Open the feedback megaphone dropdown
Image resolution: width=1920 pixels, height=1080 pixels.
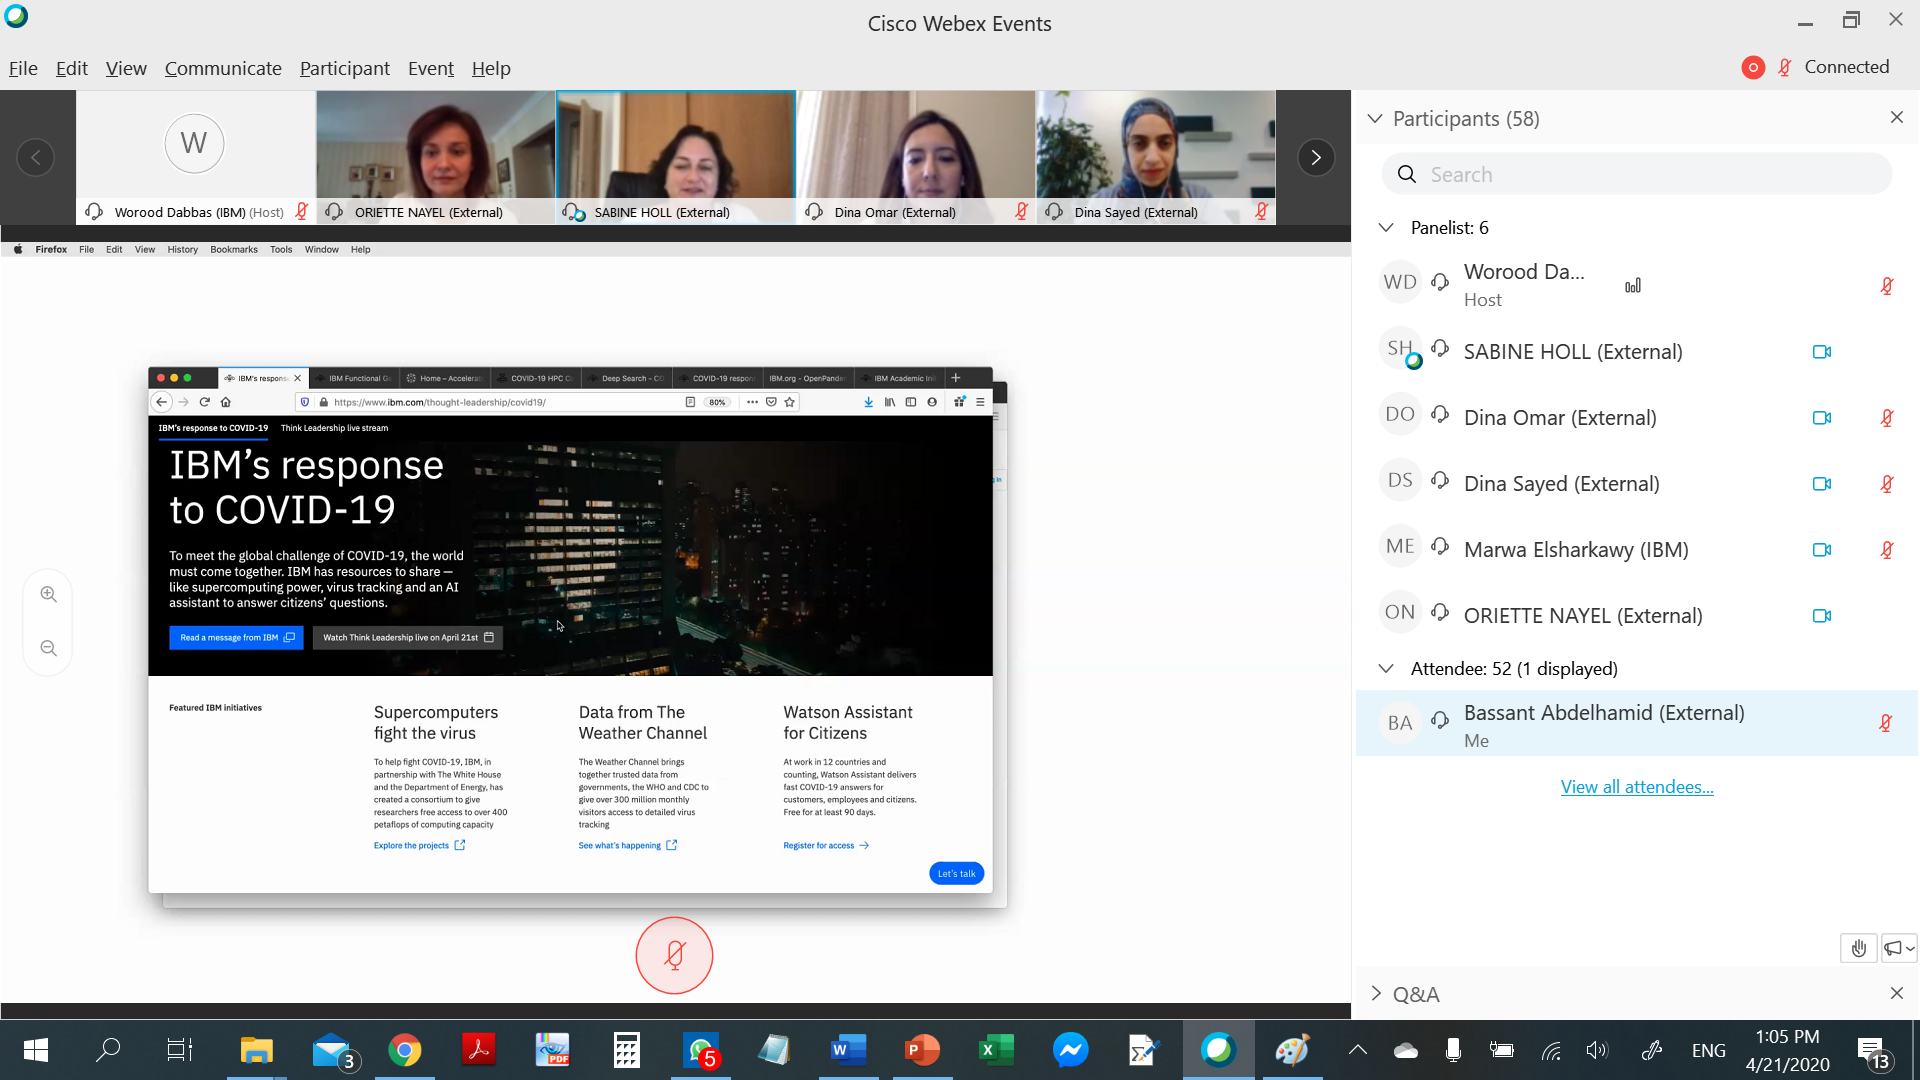pyautogui.click(x=1898, y=948)
